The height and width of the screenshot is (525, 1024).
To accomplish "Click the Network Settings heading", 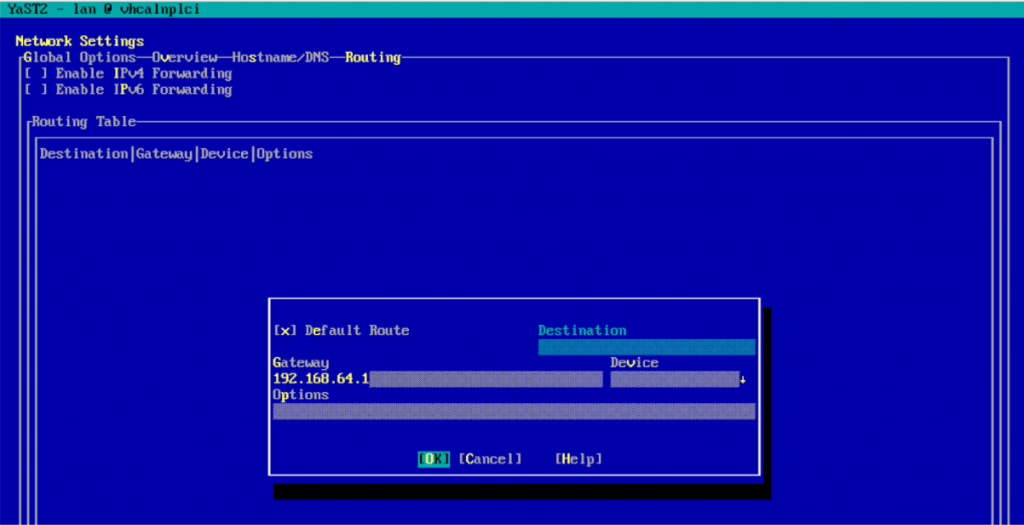I will [80, 41].
